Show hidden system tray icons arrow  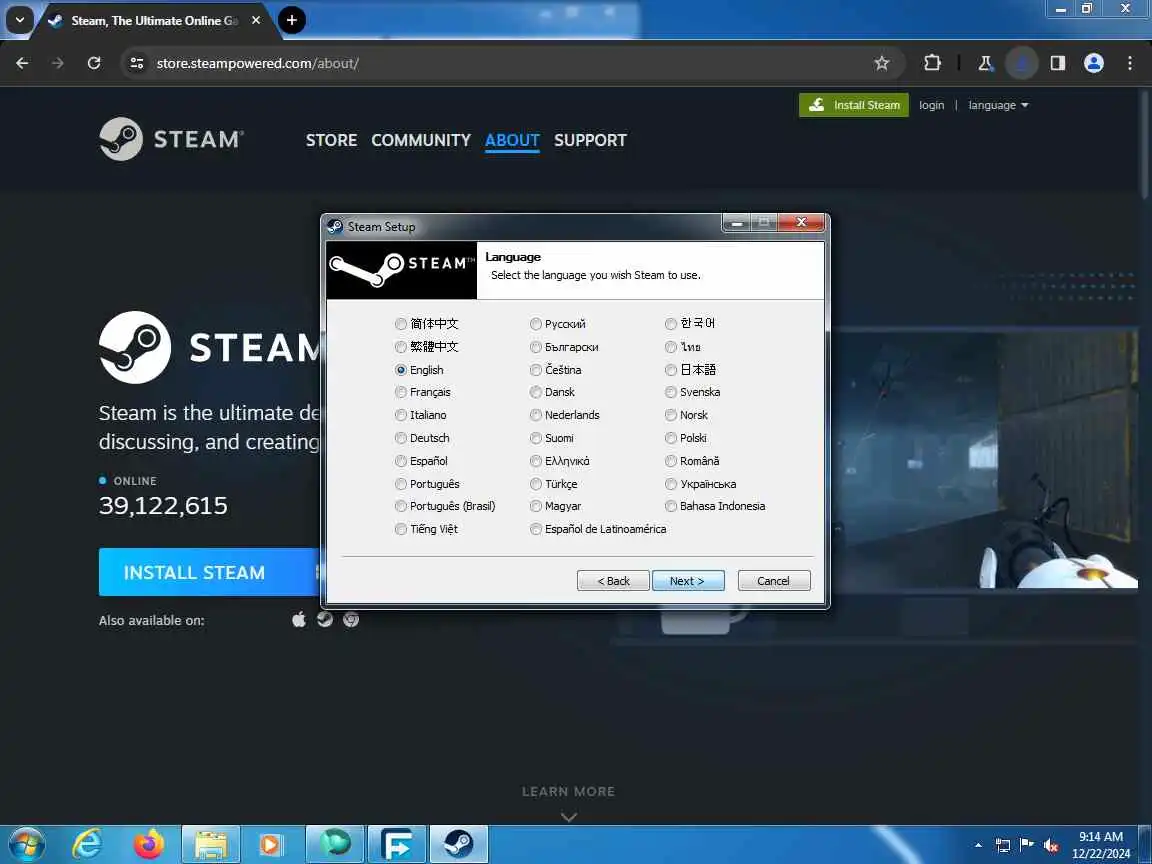pos(978,845)
